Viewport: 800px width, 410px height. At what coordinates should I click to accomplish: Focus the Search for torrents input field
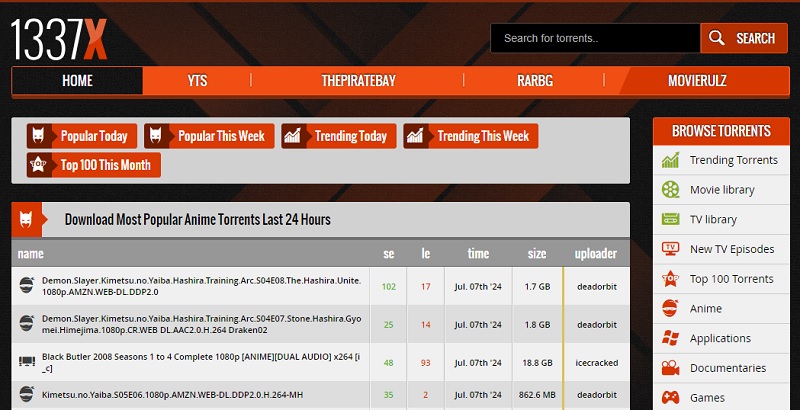(595, 39)
